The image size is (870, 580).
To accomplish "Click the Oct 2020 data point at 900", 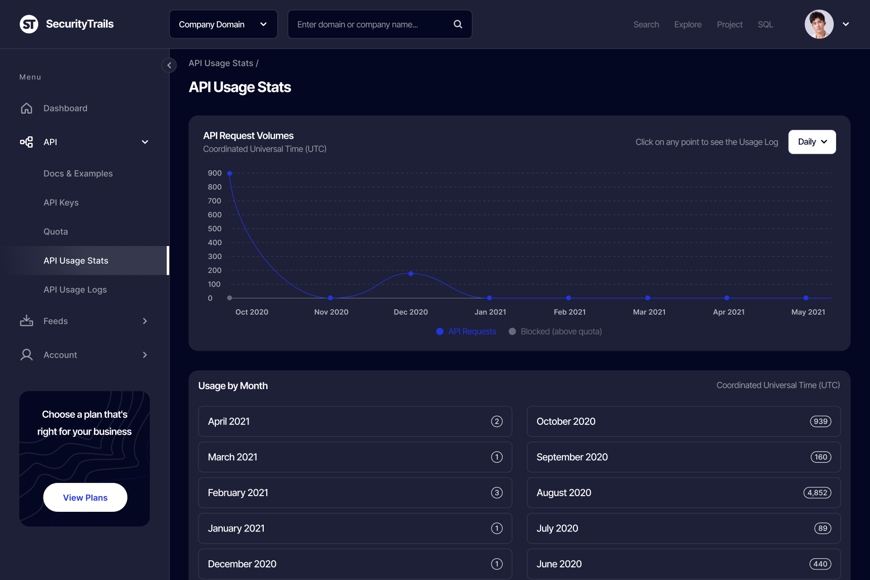I will pos(230,173).
